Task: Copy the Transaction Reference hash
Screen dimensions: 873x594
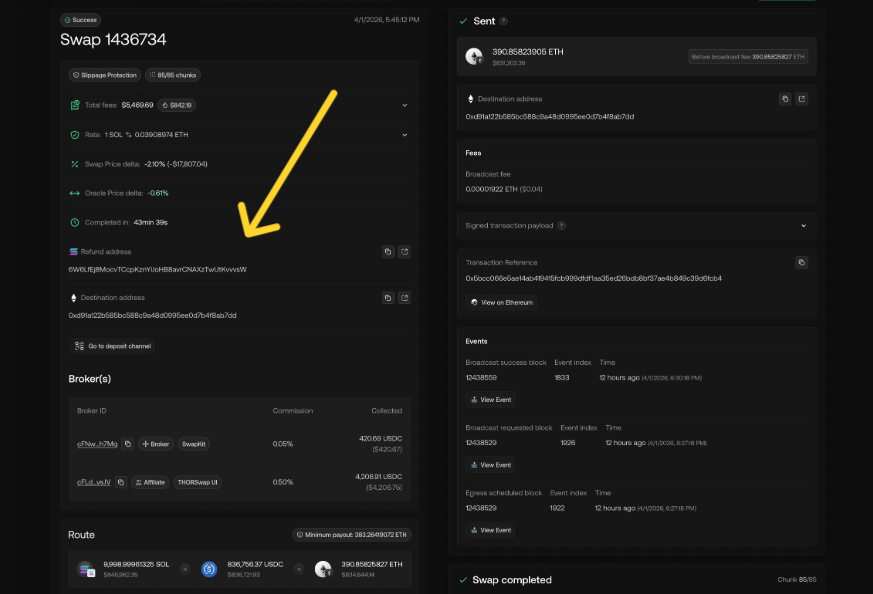Action: pyautogui.click(x=802, y=261)
